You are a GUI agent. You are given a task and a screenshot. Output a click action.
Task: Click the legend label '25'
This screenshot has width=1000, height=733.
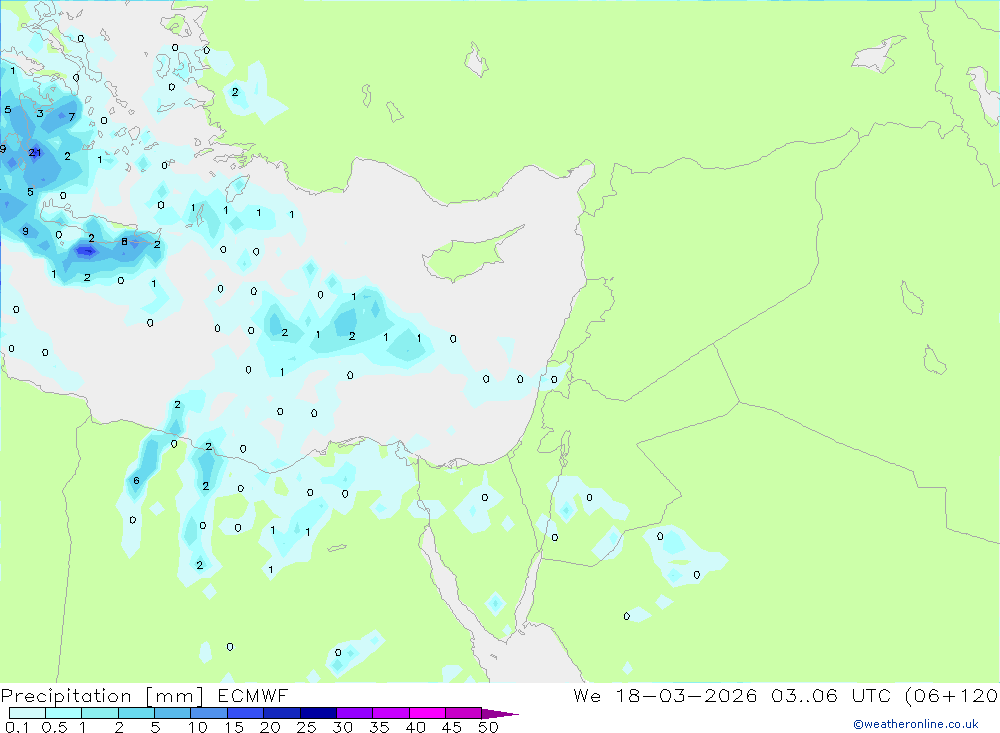pyautogui.click(x=307, y=727)
